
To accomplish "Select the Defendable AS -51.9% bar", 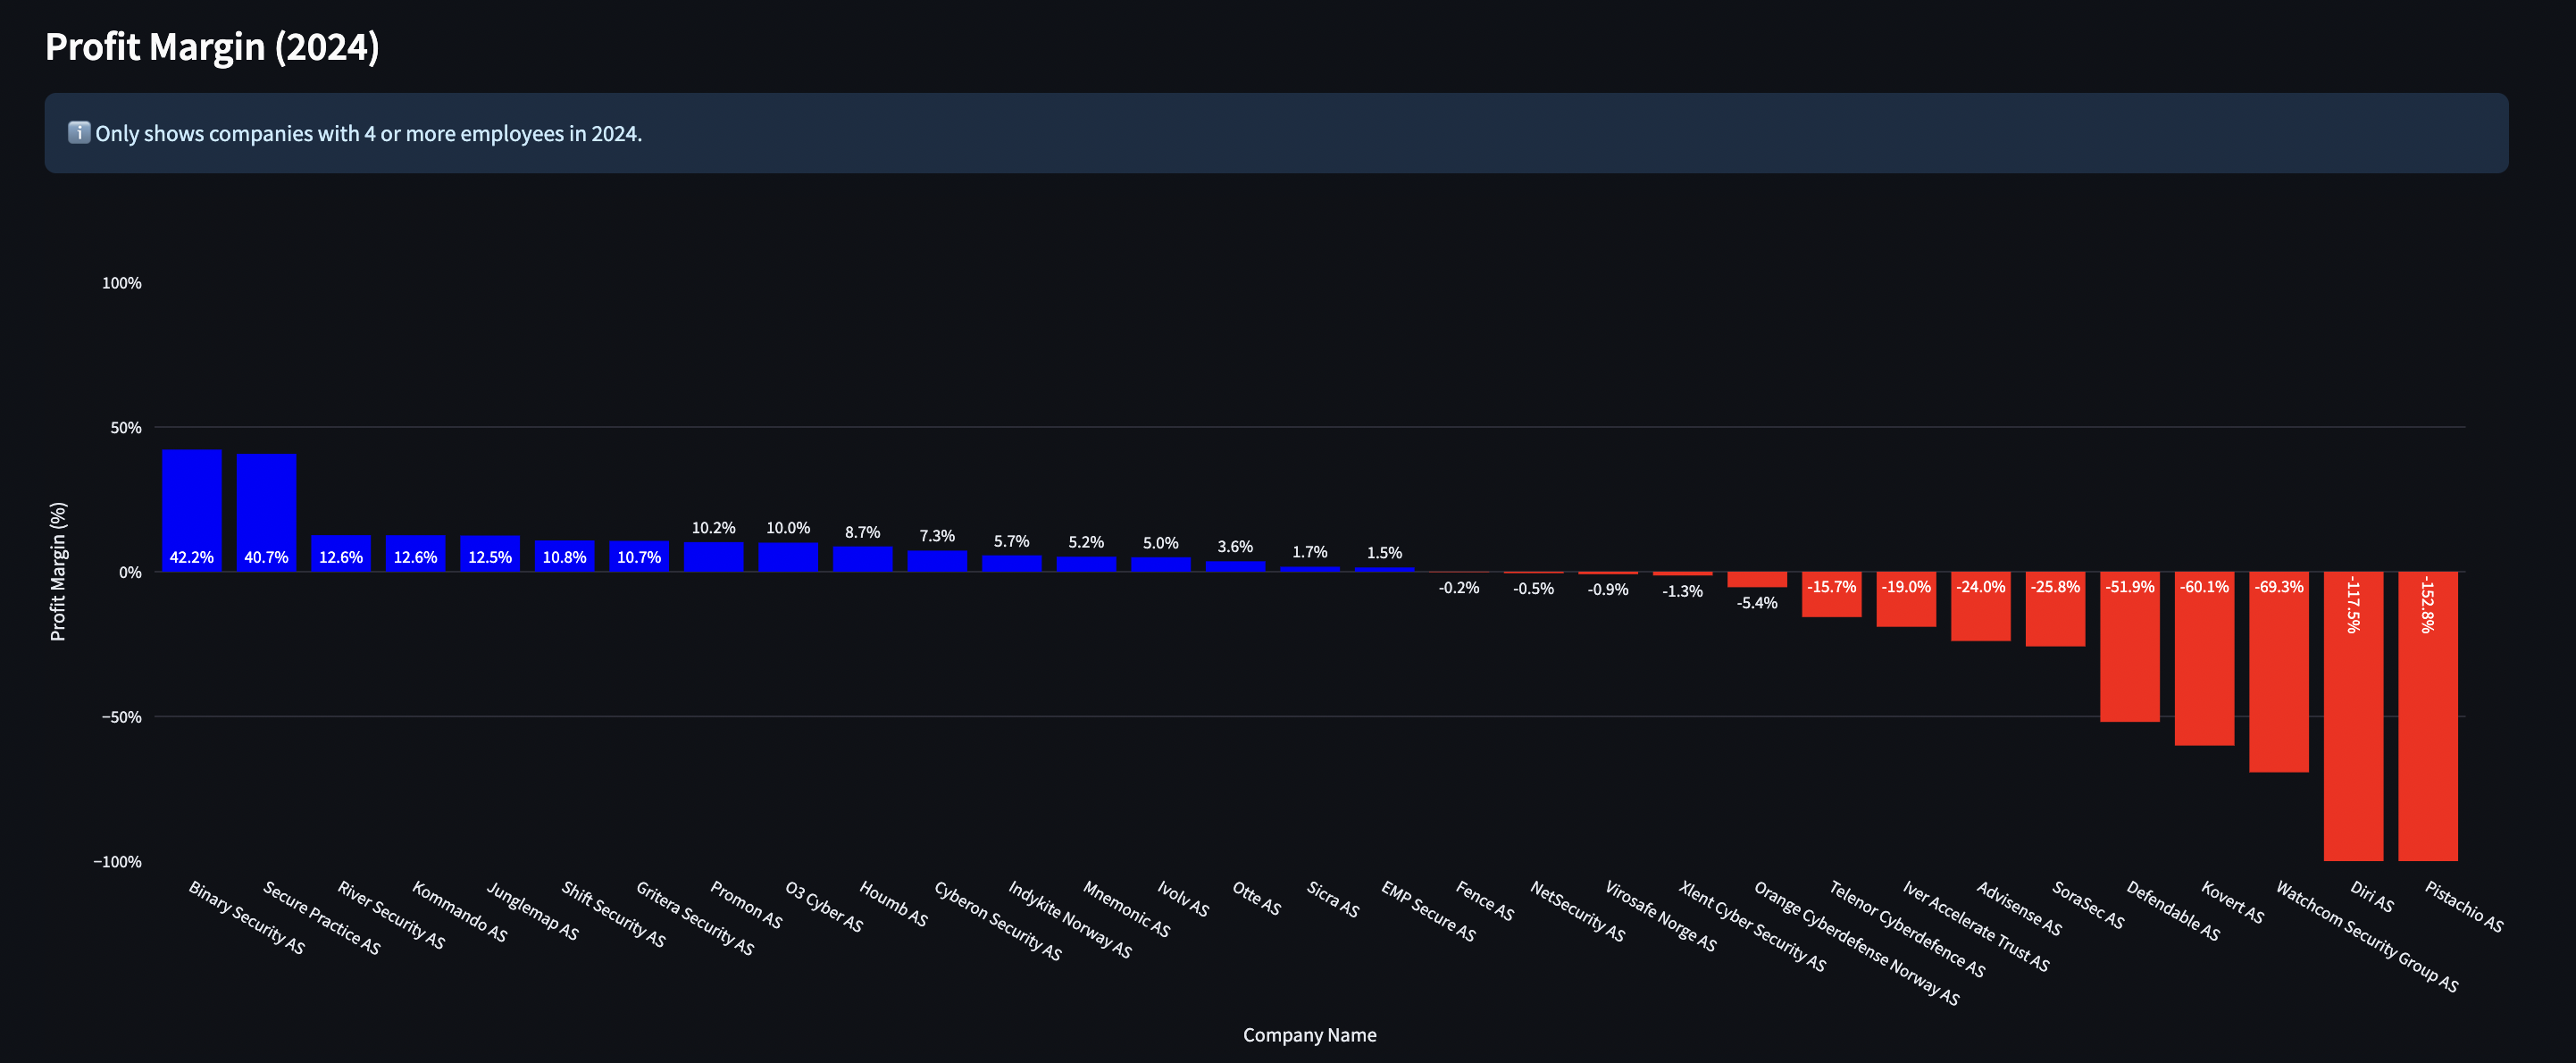I will tap(2130, 647).
